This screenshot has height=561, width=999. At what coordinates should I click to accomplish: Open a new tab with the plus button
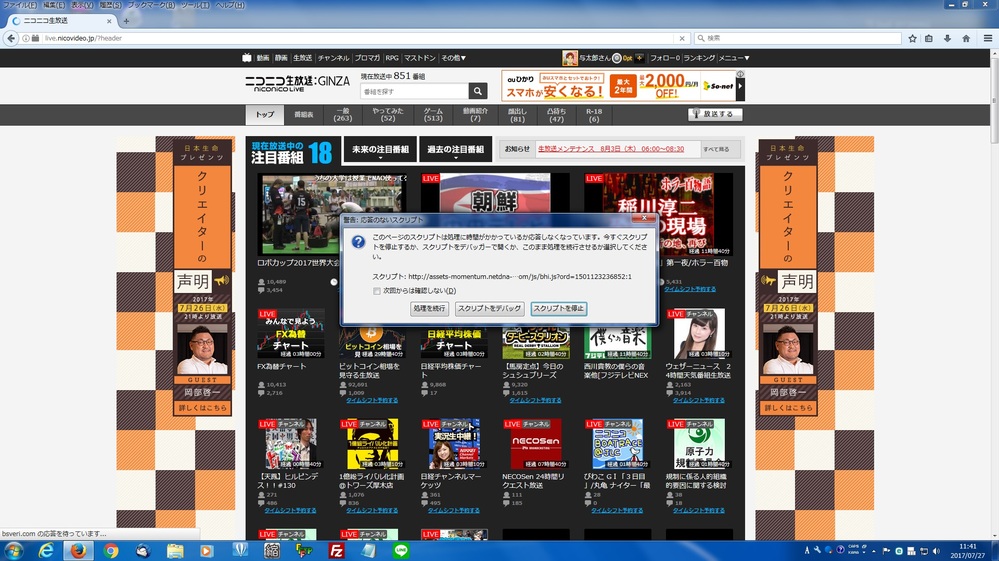126,21
